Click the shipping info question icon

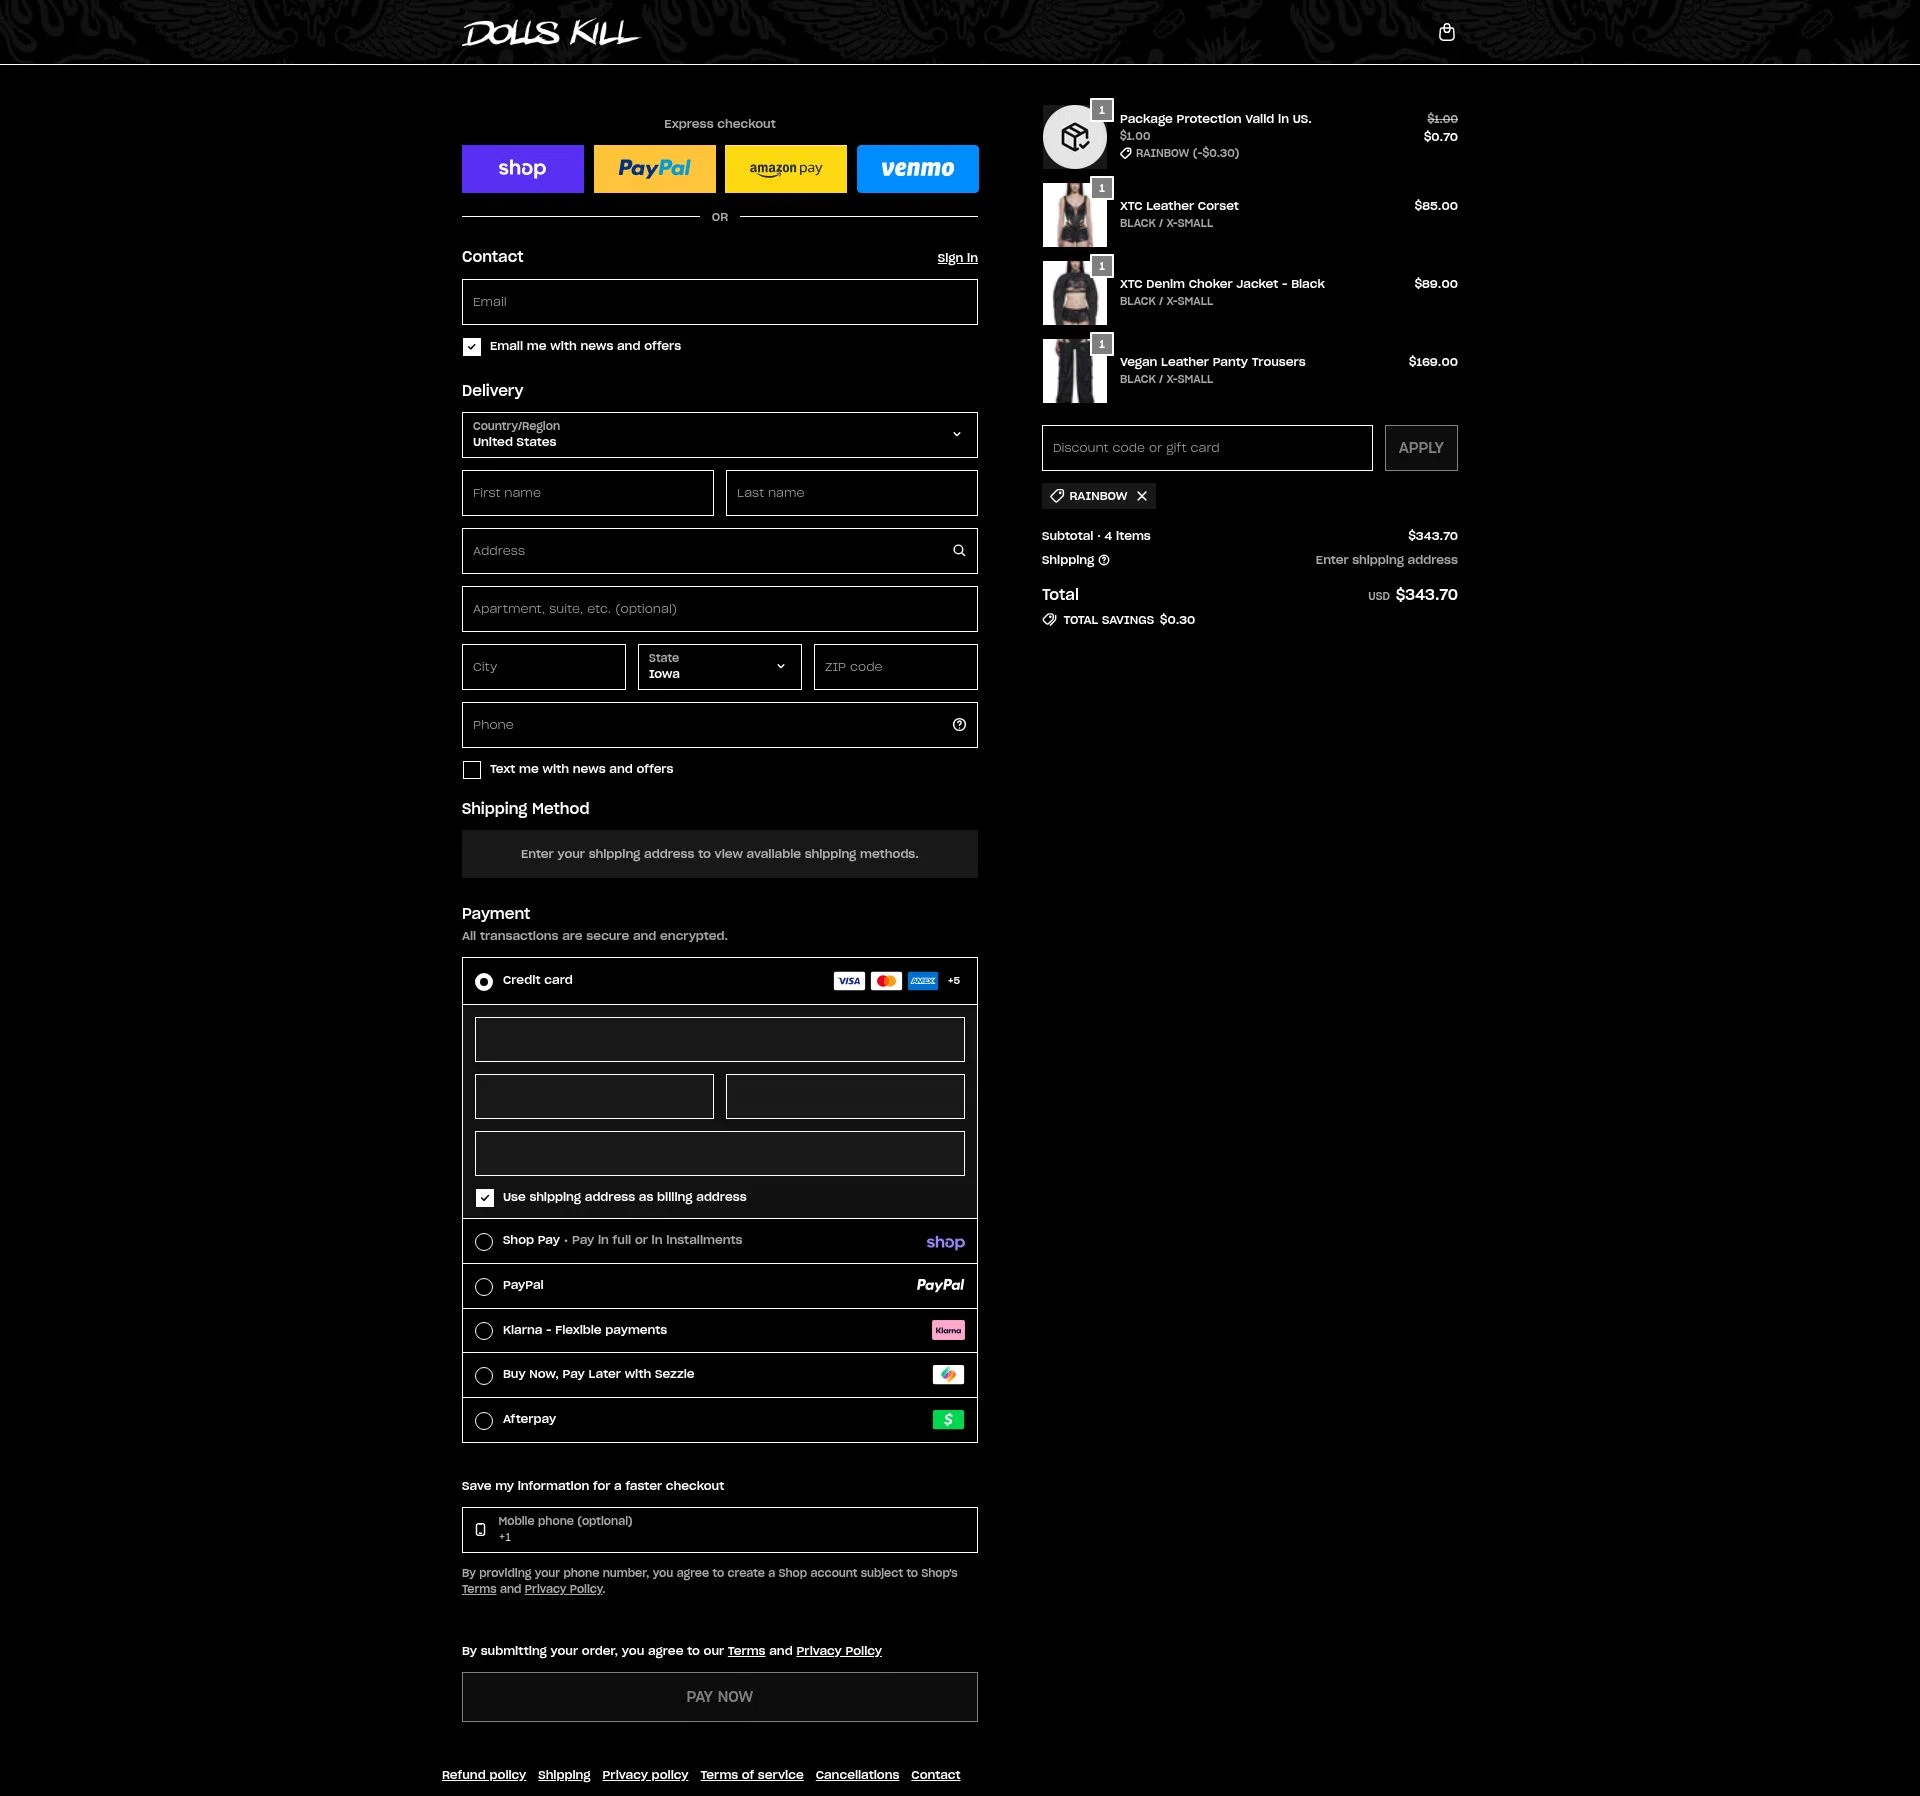[x=1104, y=561]
